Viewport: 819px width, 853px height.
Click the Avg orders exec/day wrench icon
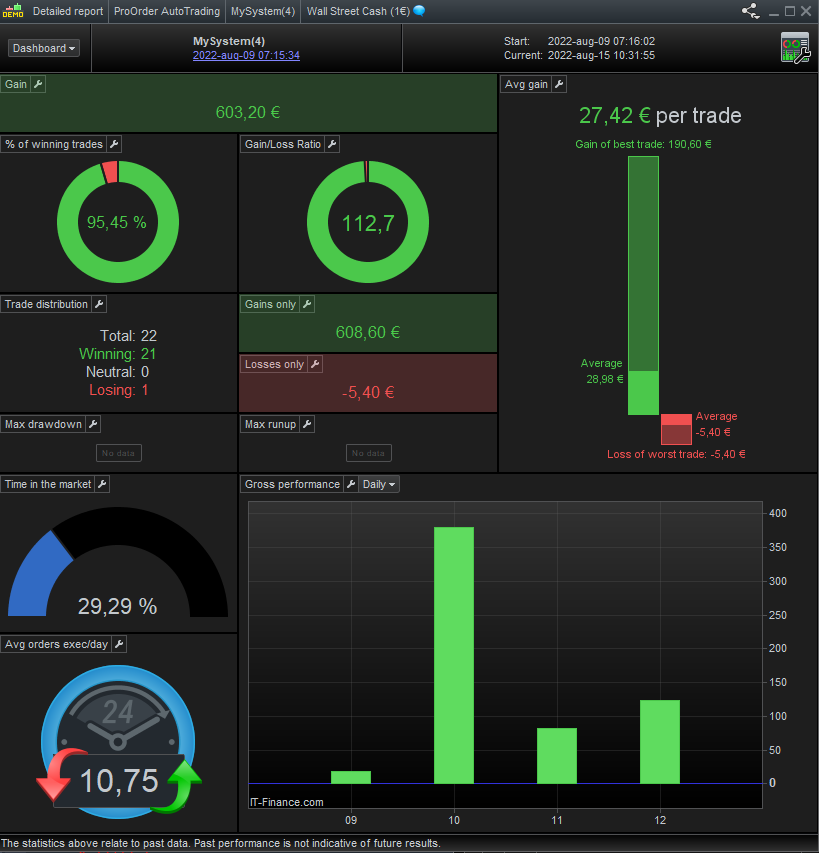point(119,644)
